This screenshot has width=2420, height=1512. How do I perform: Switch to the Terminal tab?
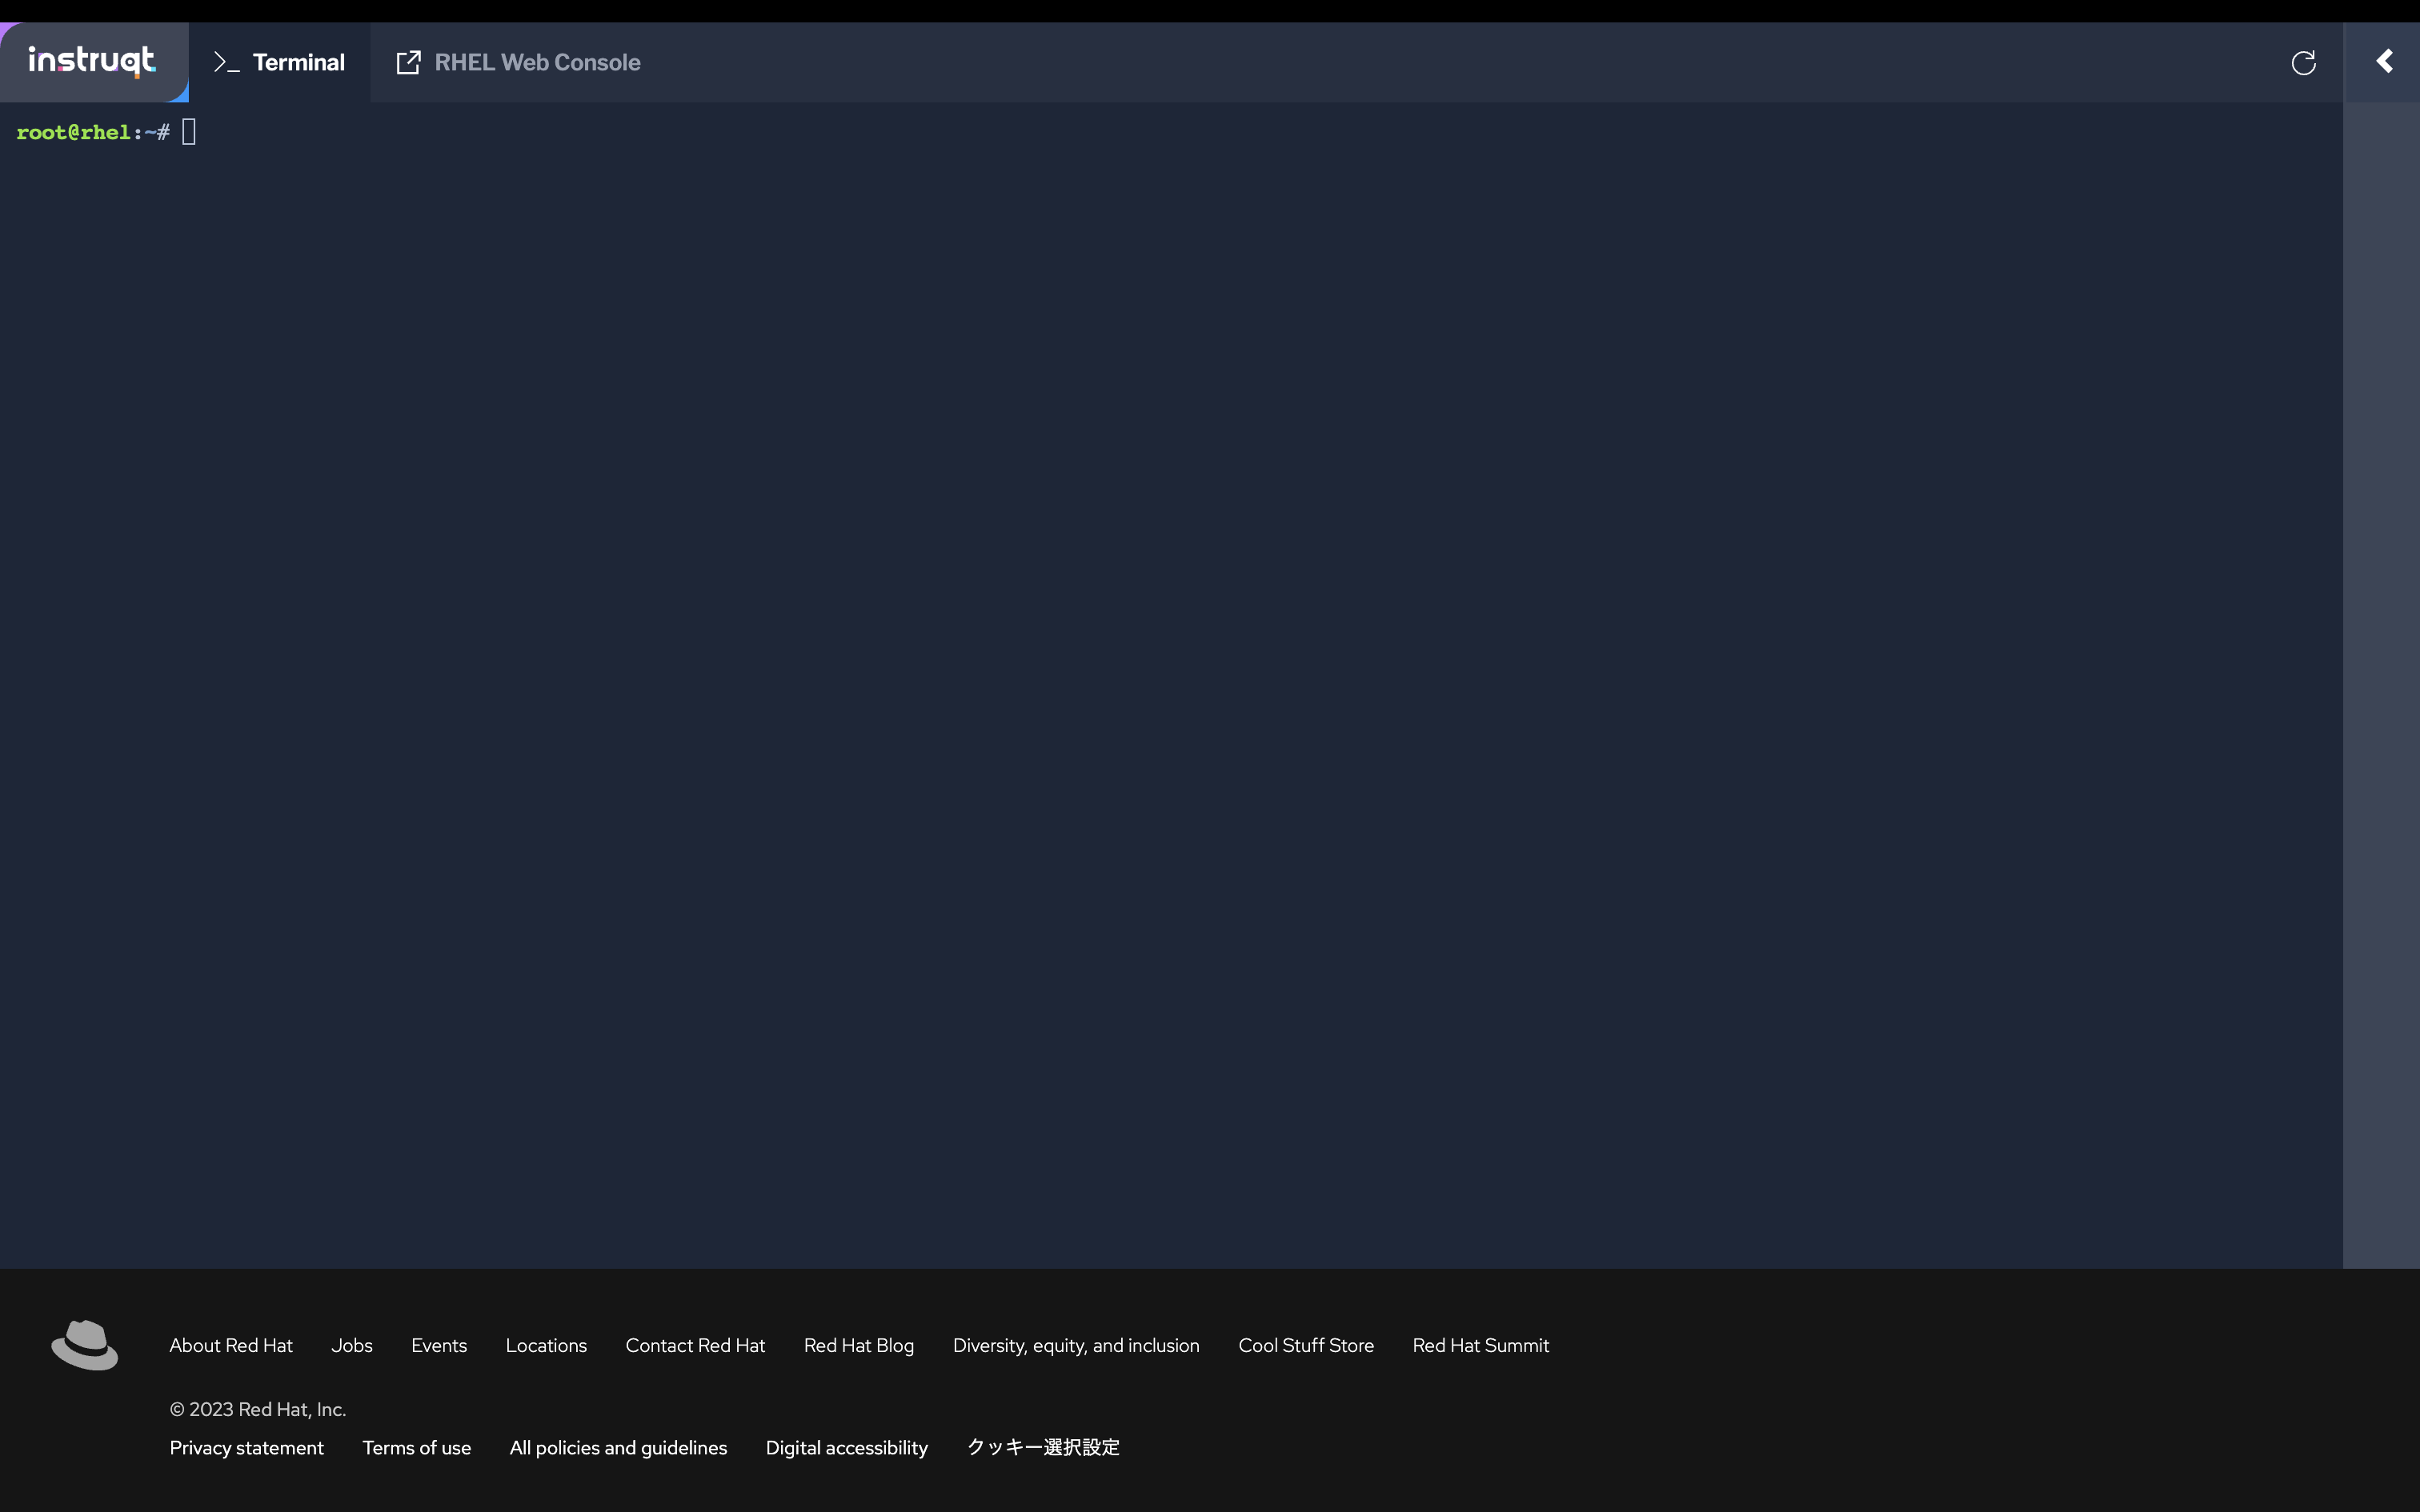(279, 62)
